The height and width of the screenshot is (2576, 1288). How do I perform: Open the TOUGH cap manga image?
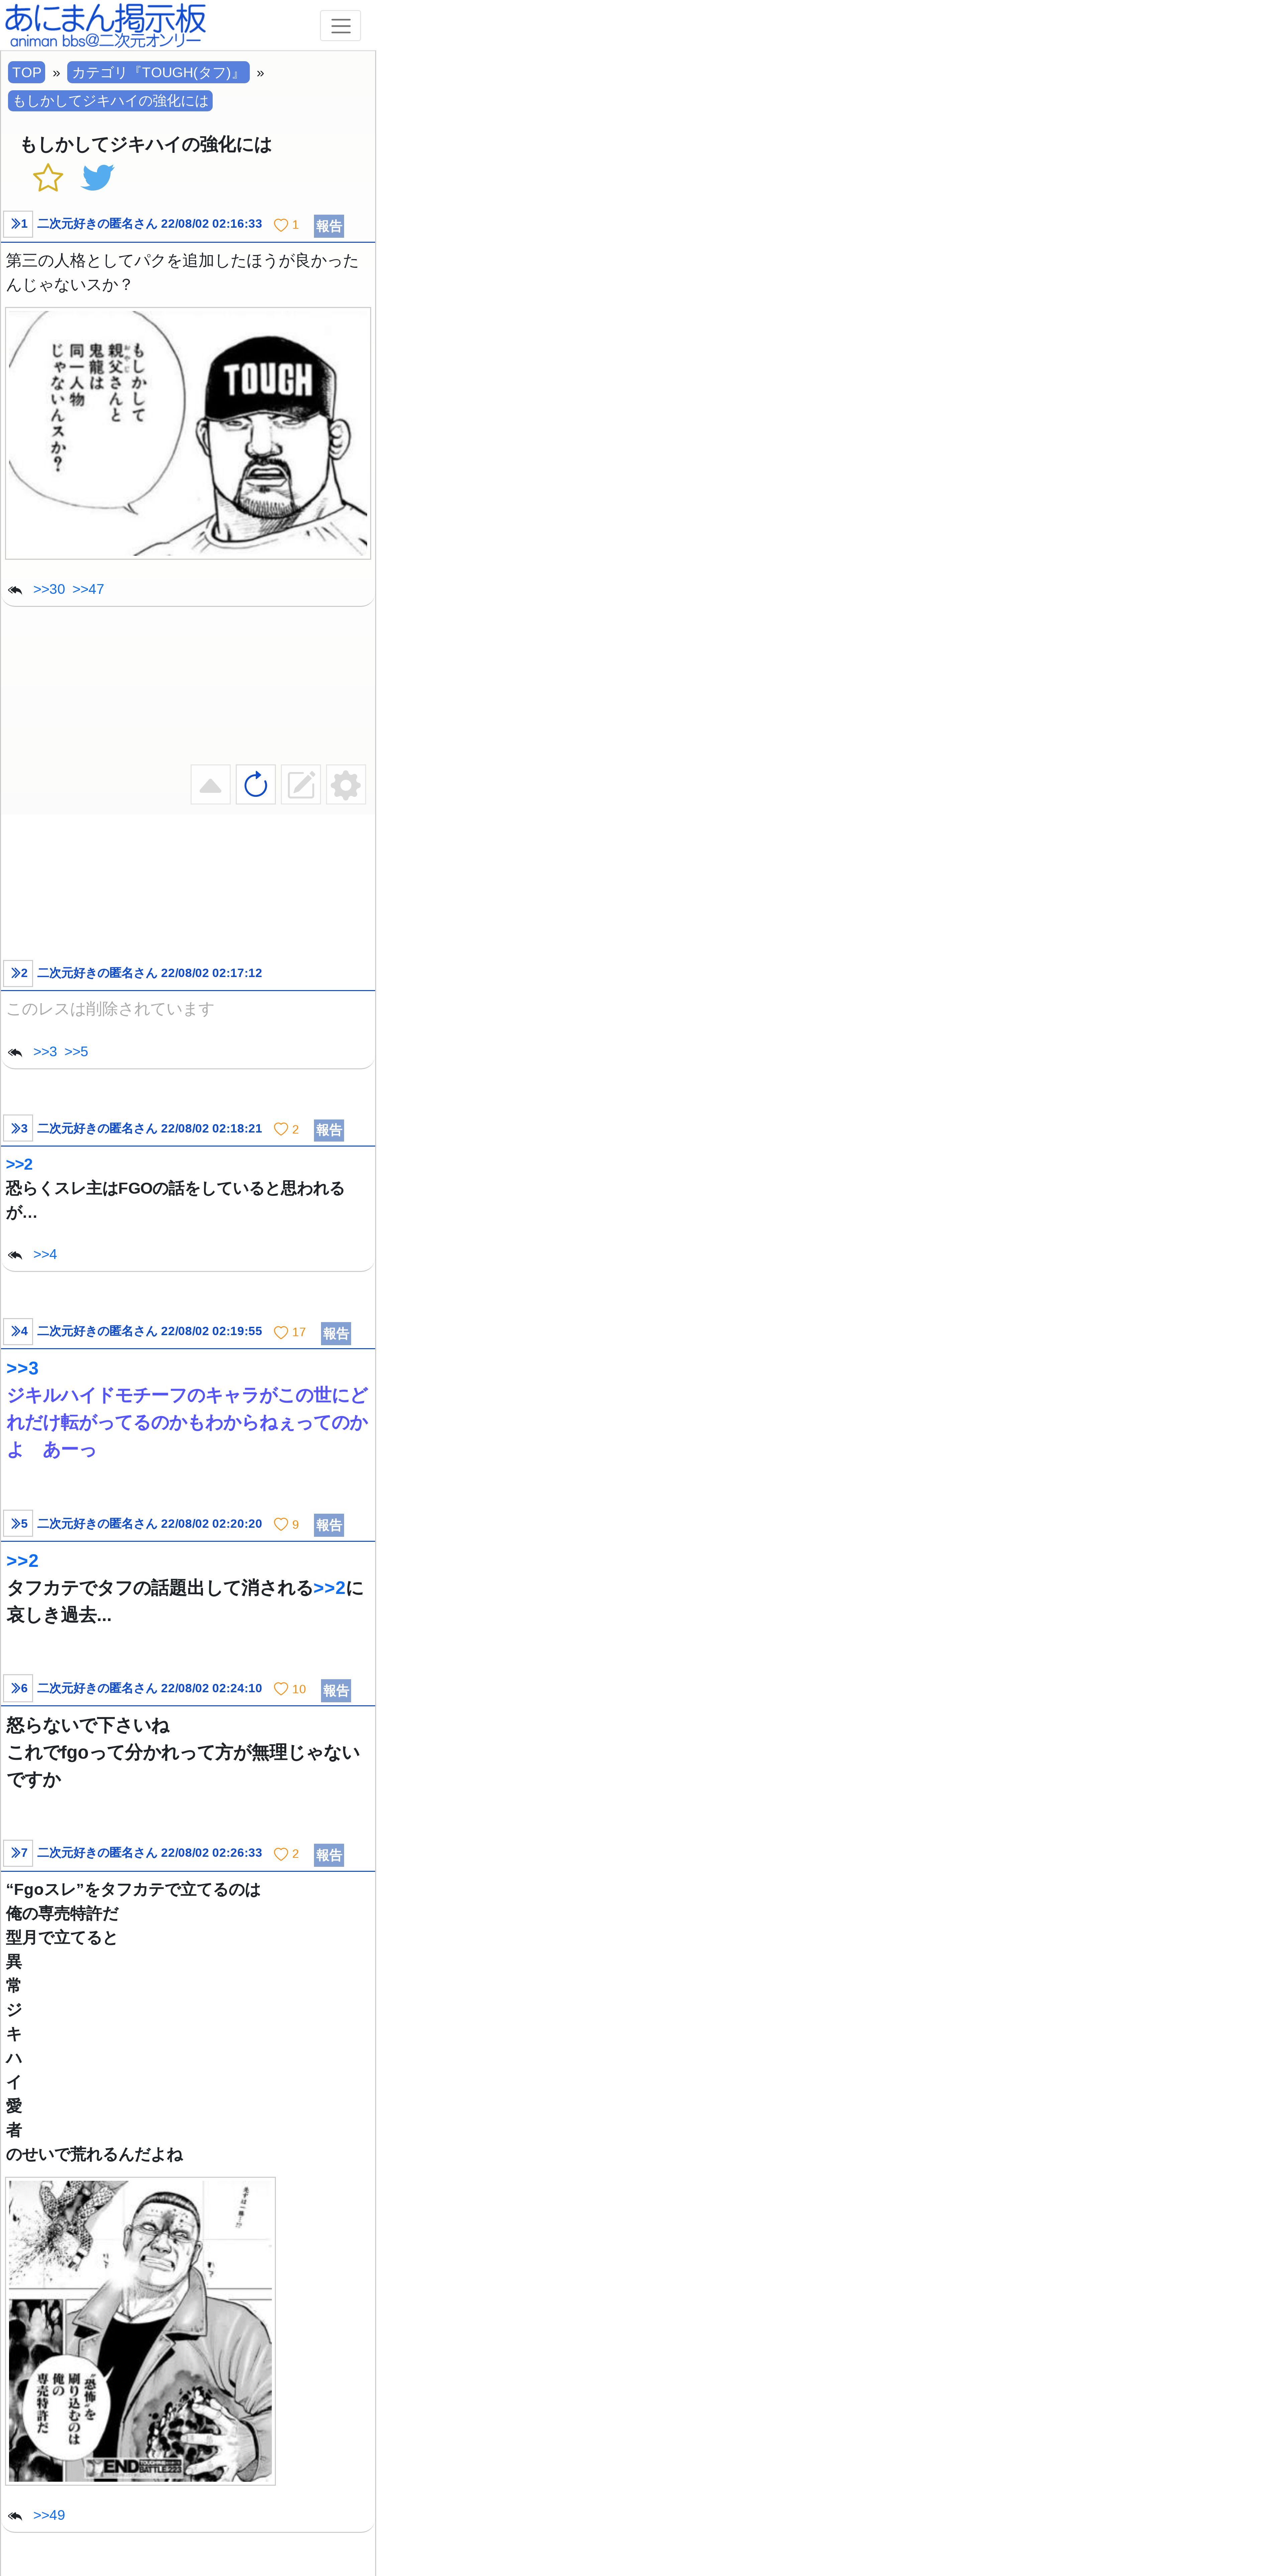click(188, 433)
